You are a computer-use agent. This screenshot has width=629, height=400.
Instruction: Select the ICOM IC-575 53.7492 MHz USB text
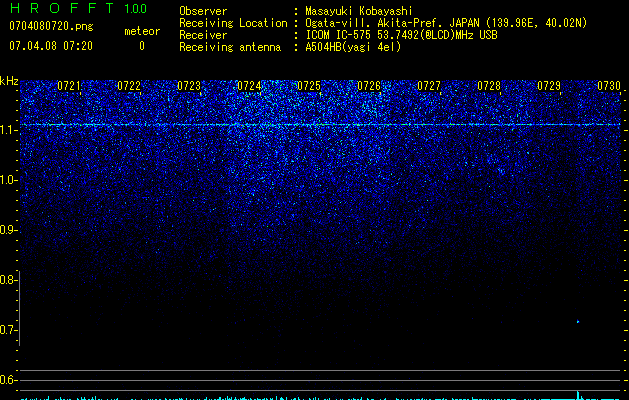click(x=401, y=35)
